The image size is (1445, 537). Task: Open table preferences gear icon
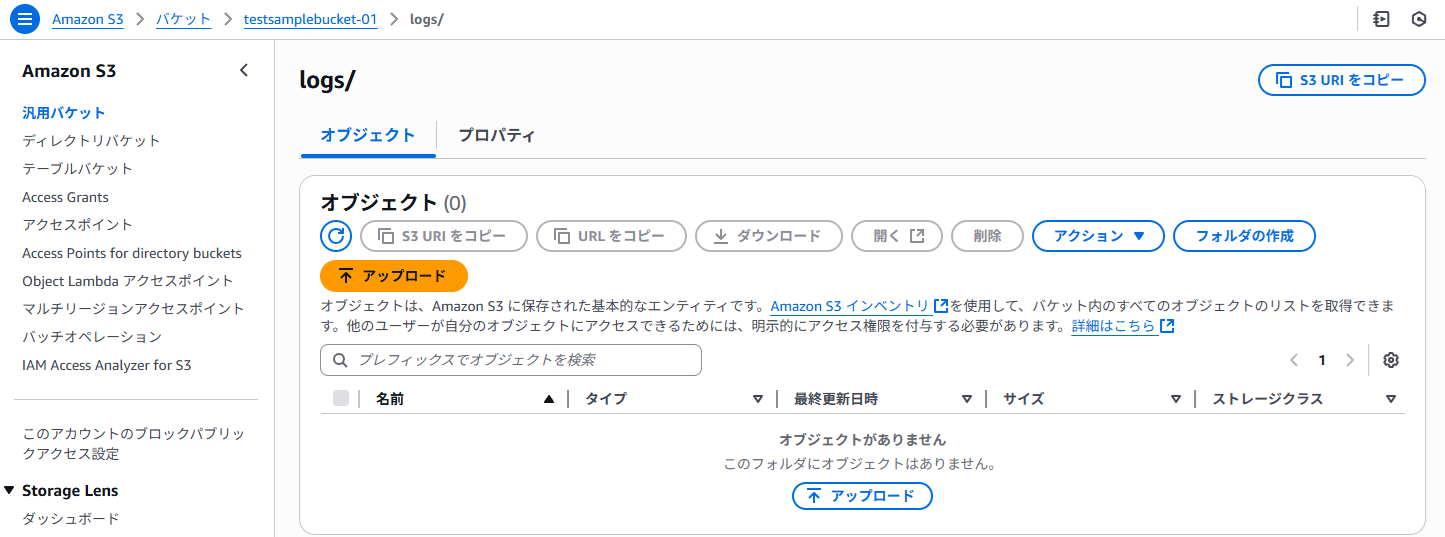tap(1390, 360)
